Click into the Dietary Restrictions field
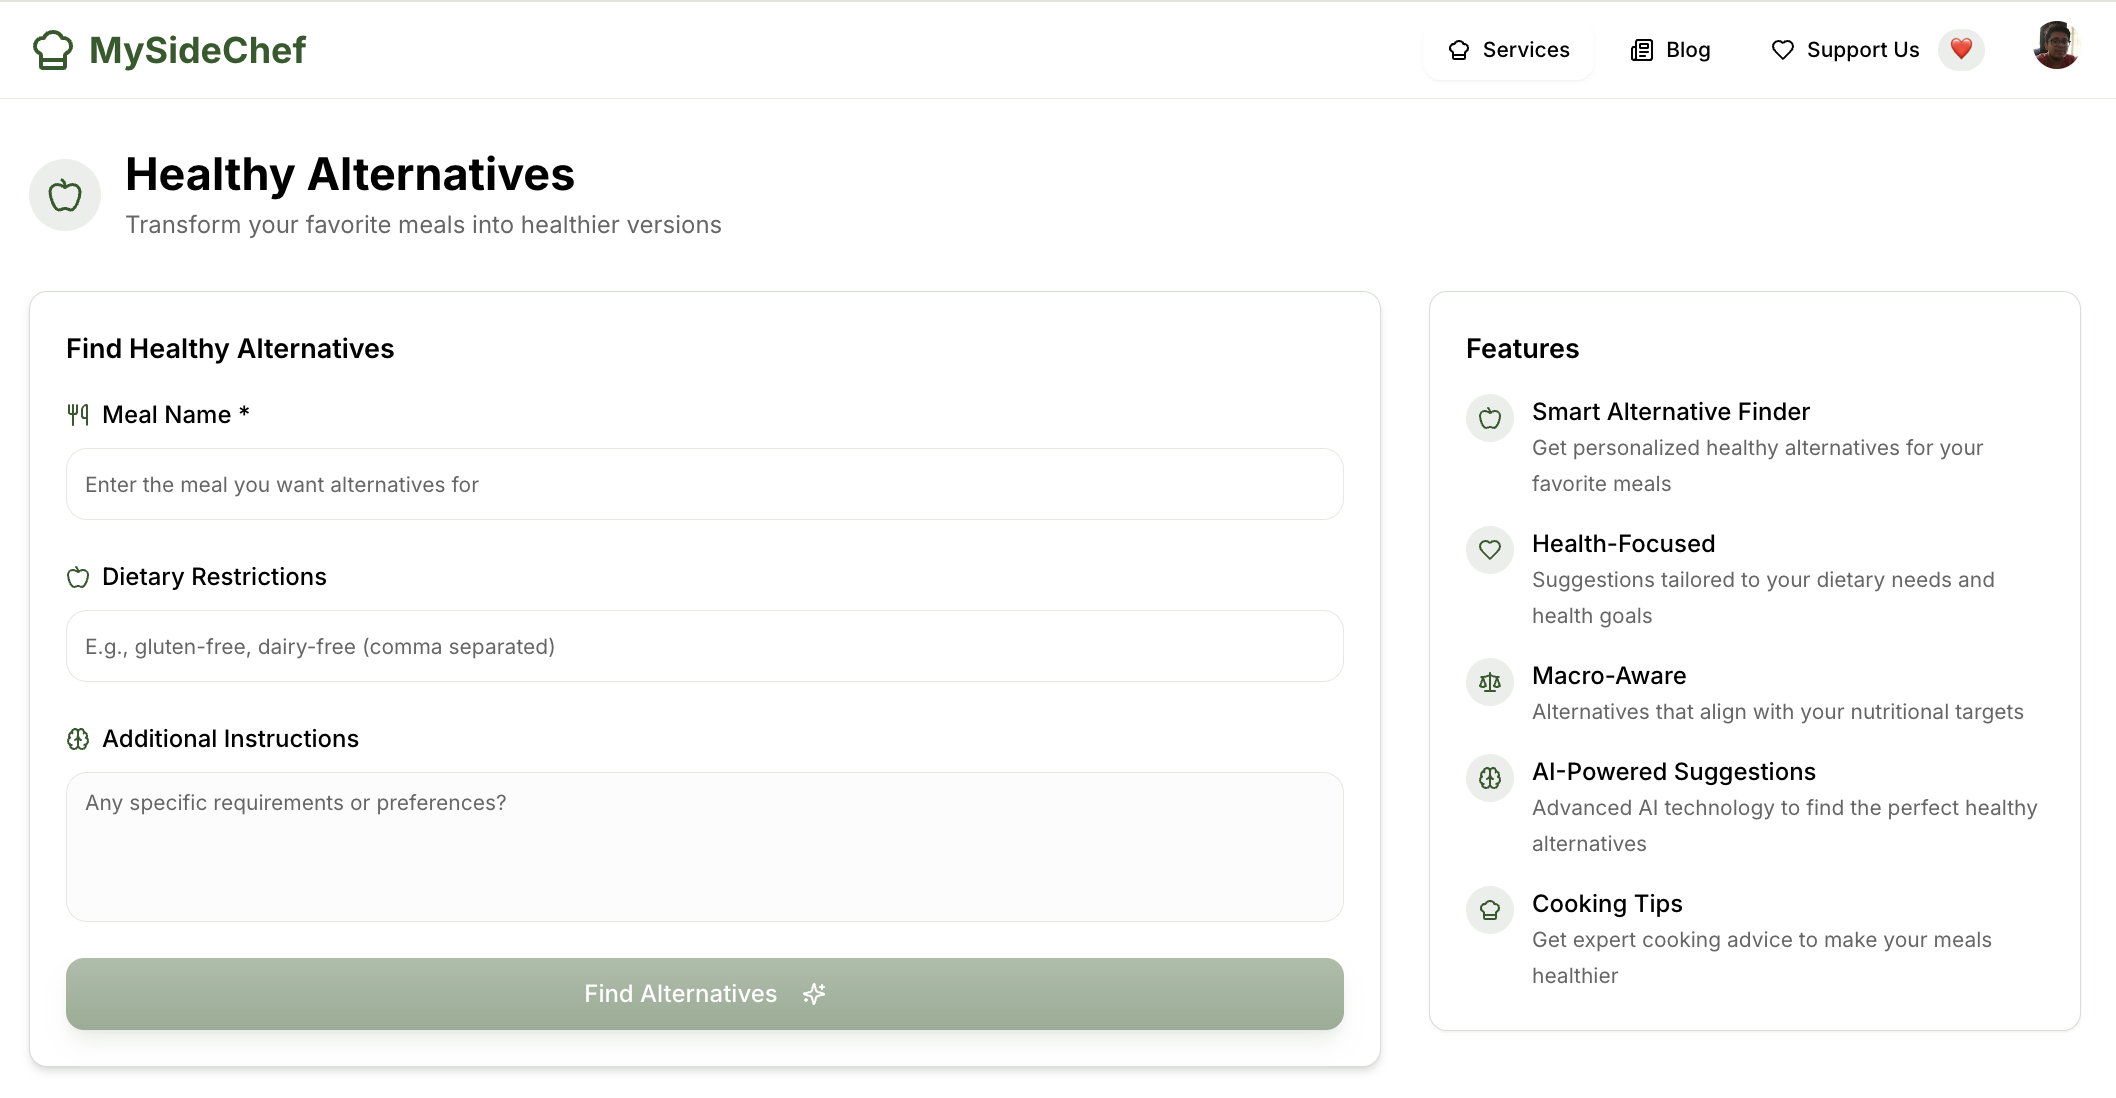Screen dimensions: 2116x1098 point(704,646)
